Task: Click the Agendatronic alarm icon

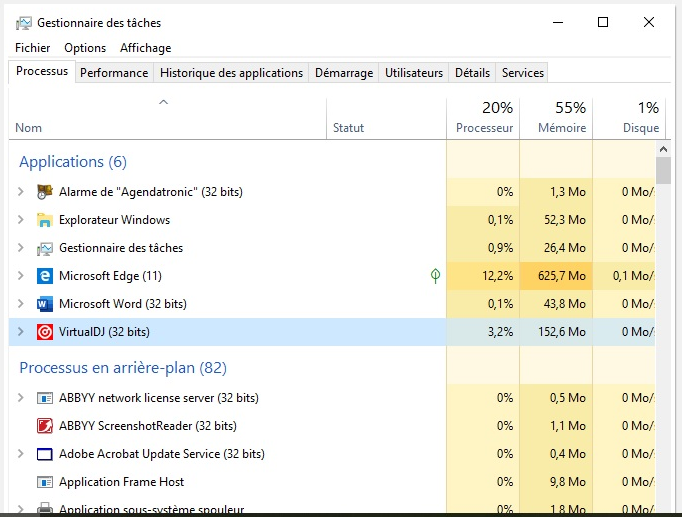Action: pyautogui.click(x=44, y=192)
